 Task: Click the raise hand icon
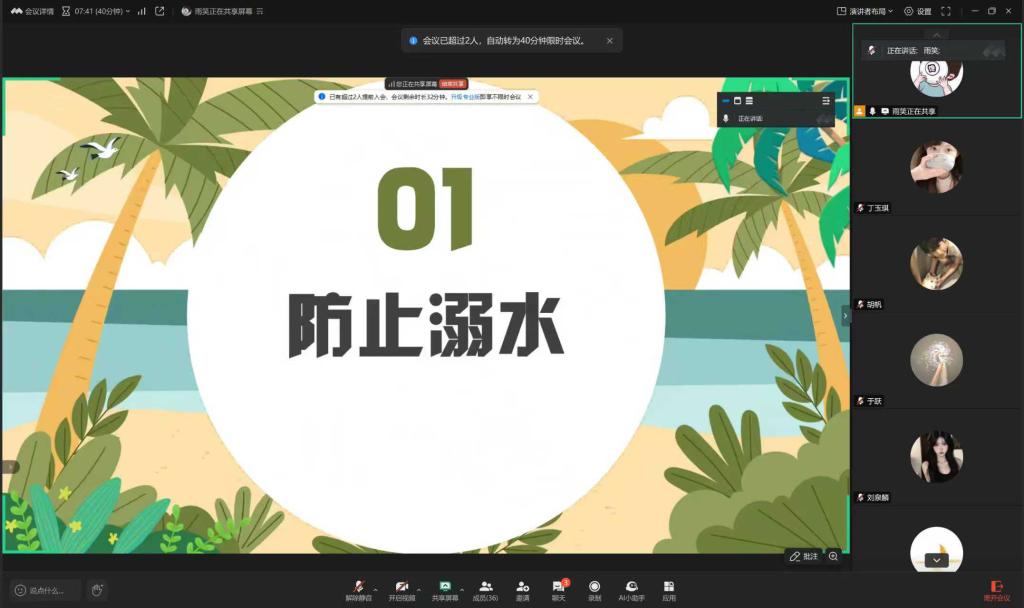click(97, 590)
